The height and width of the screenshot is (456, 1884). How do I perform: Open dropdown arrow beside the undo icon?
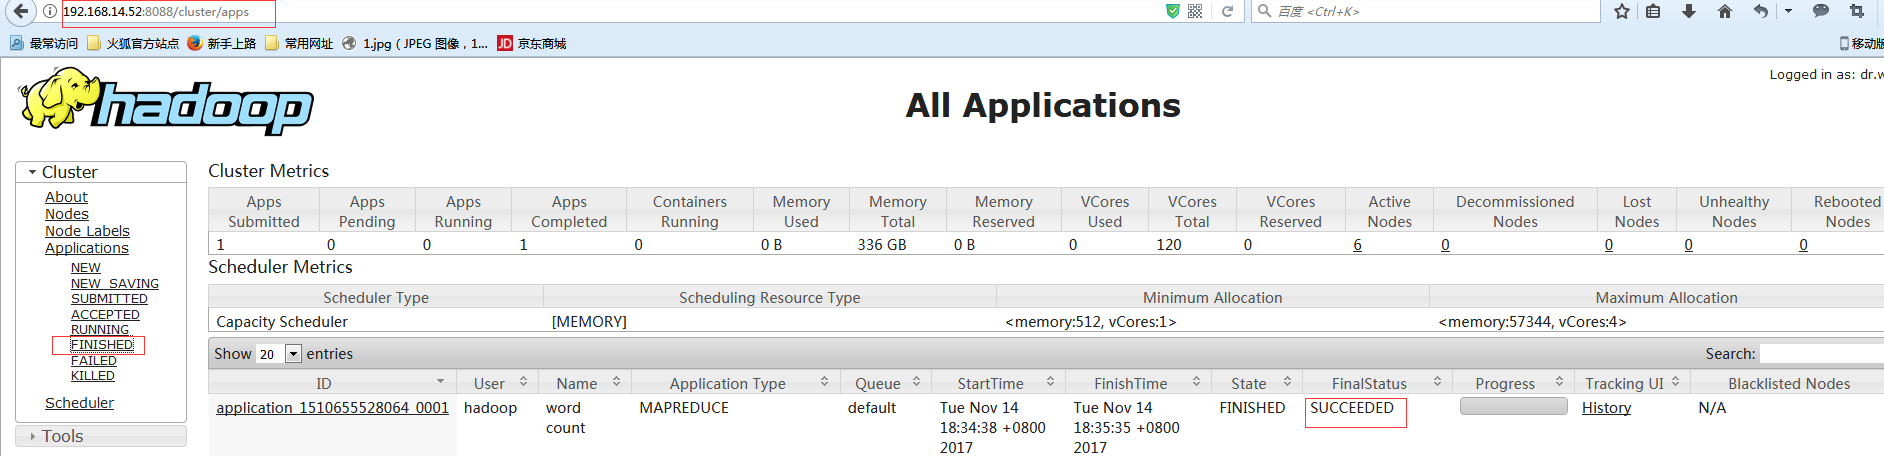1788,11
